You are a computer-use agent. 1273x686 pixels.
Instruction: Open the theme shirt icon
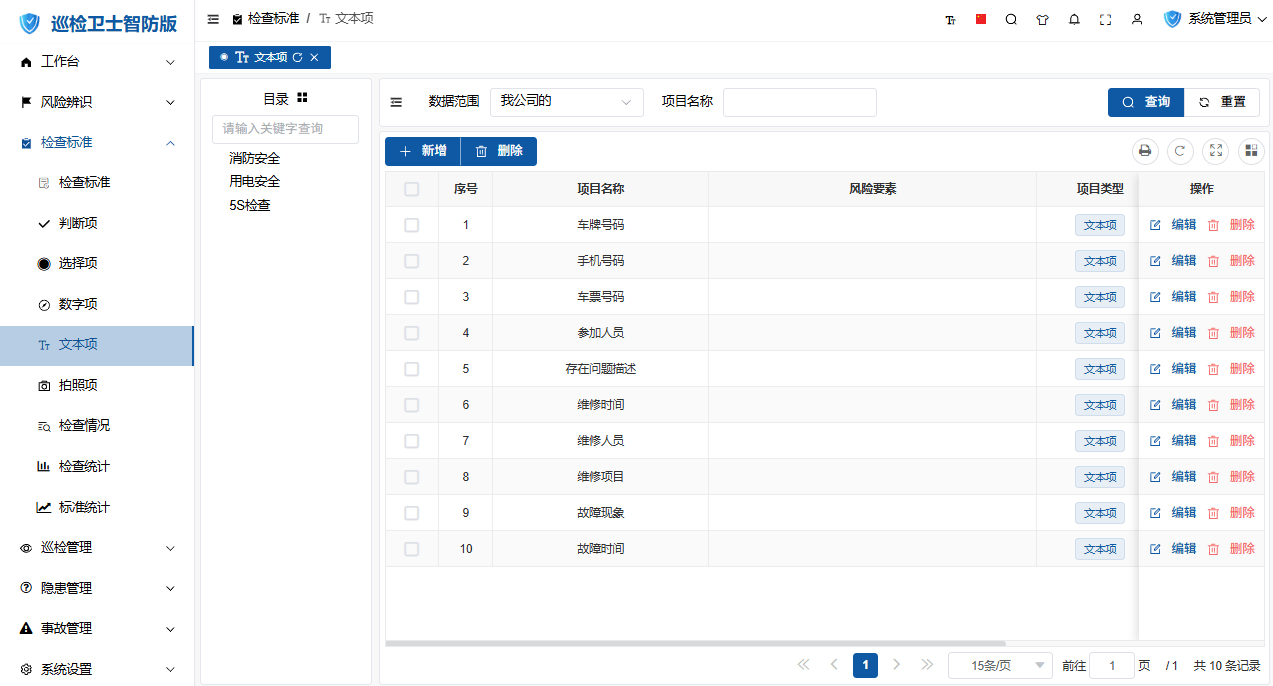(x=1043, y=19)
